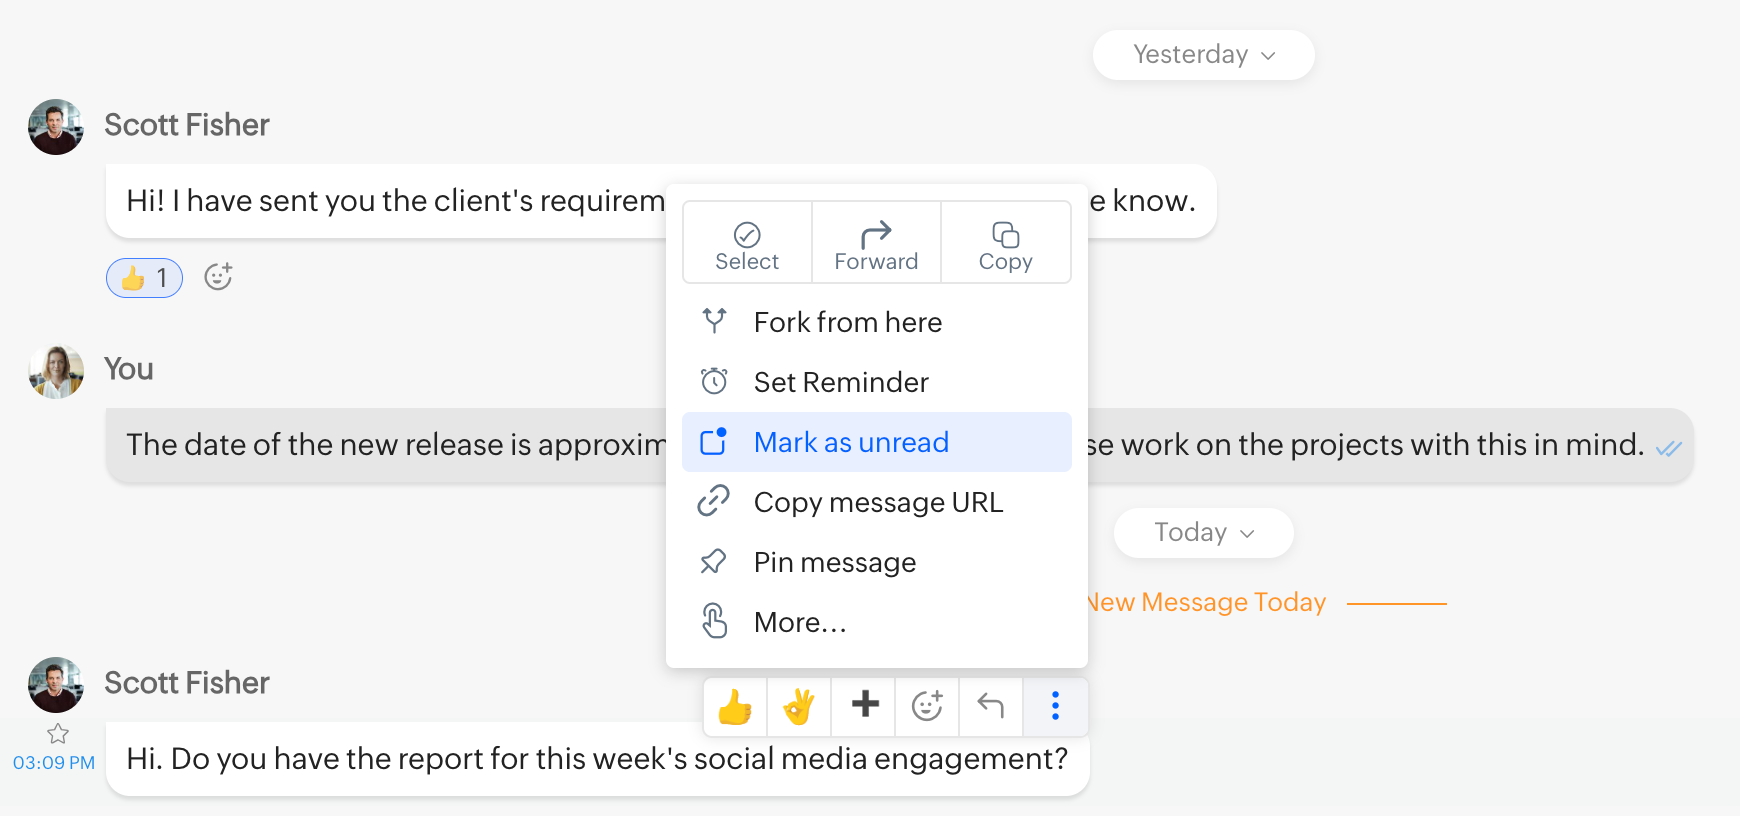Click the three-dot more actions icon
The image size is (1740, 824).
[x=1055, y=706]
